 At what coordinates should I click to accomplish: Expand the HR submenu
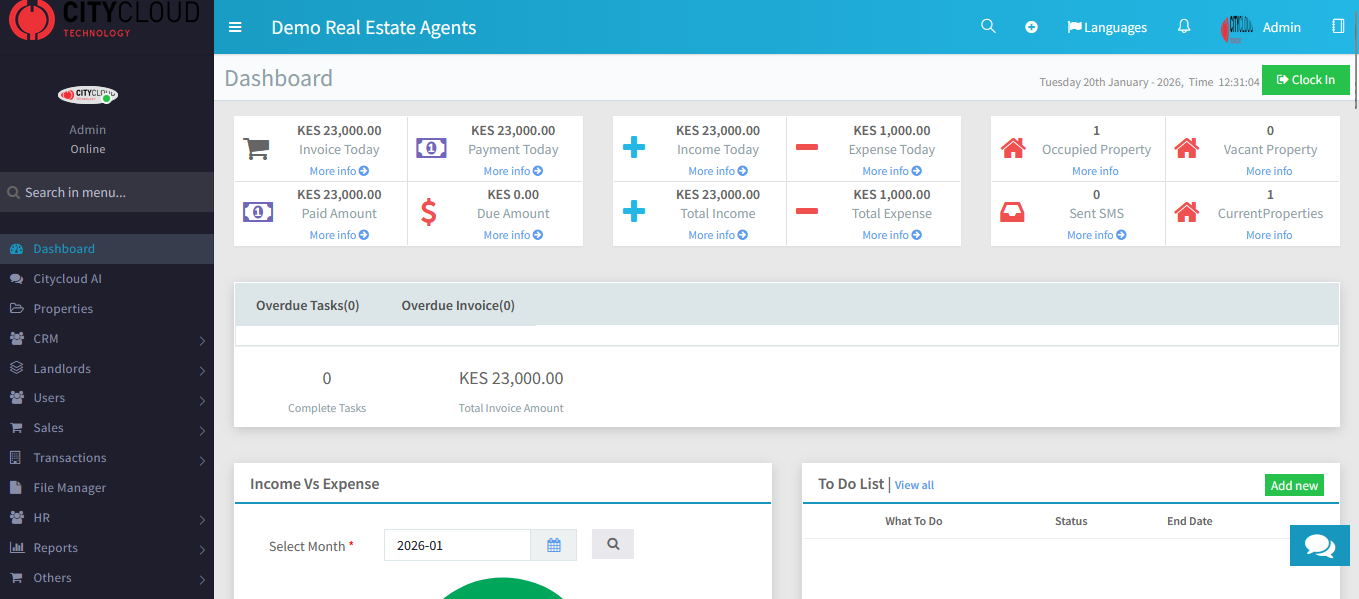[202, 520]
